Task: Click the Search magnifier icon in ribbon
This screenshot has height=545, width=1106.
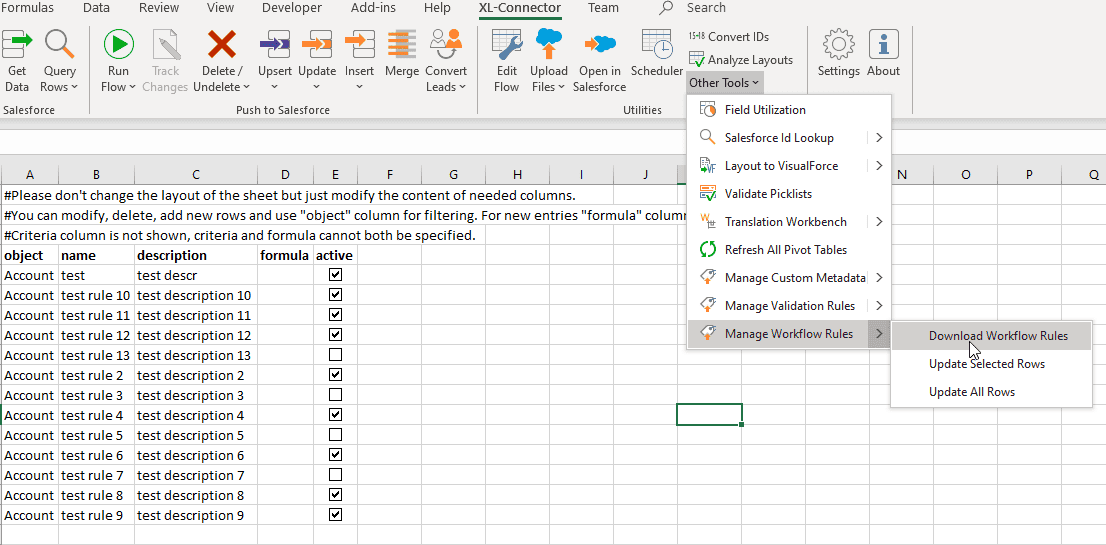Action: click(667, 8)
